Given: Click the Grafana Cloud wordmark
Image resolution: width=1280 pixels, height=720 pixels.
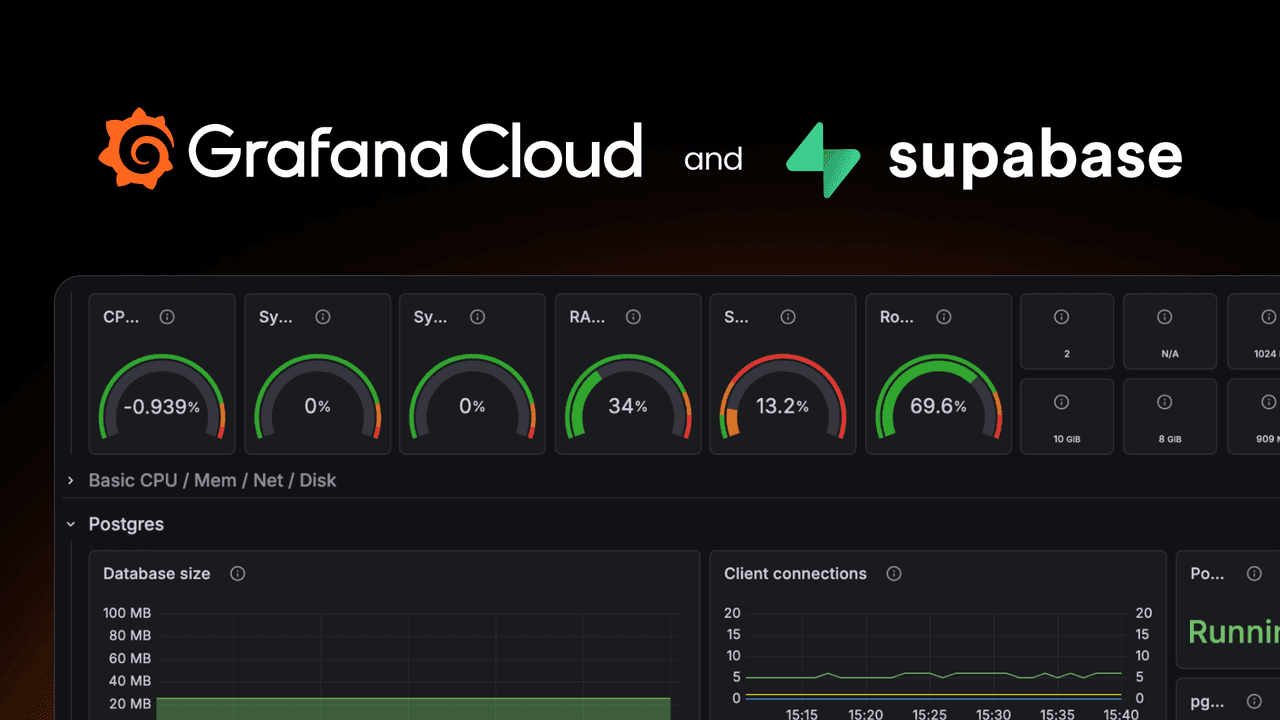Looking at the screenshot, I should (x=415, y=152).
